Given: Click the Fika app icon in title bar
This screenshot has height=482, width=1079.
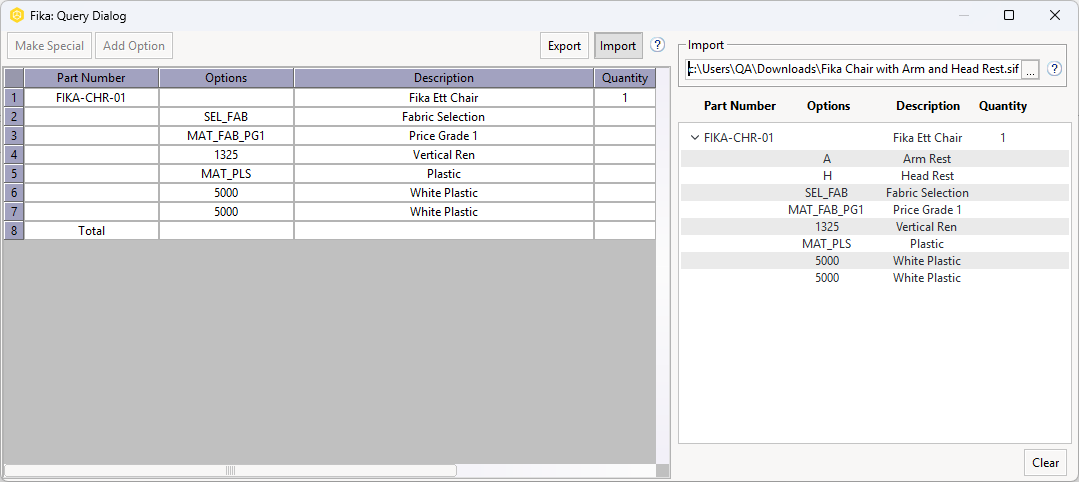Looking at the screenshot, I should 17,15.
